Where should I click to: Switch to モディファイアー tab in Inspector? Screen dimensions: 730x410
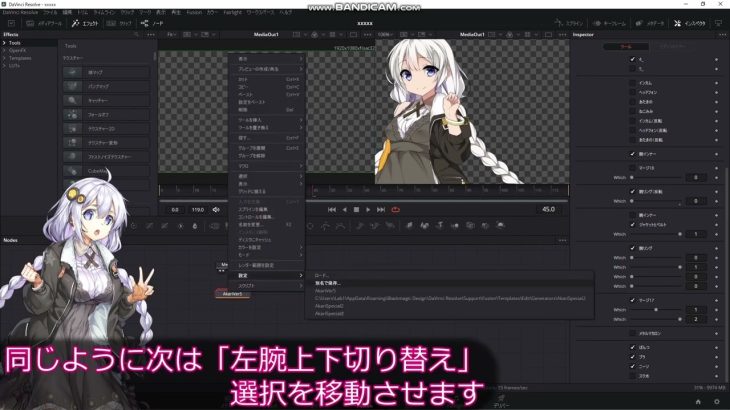coord(673,47)
